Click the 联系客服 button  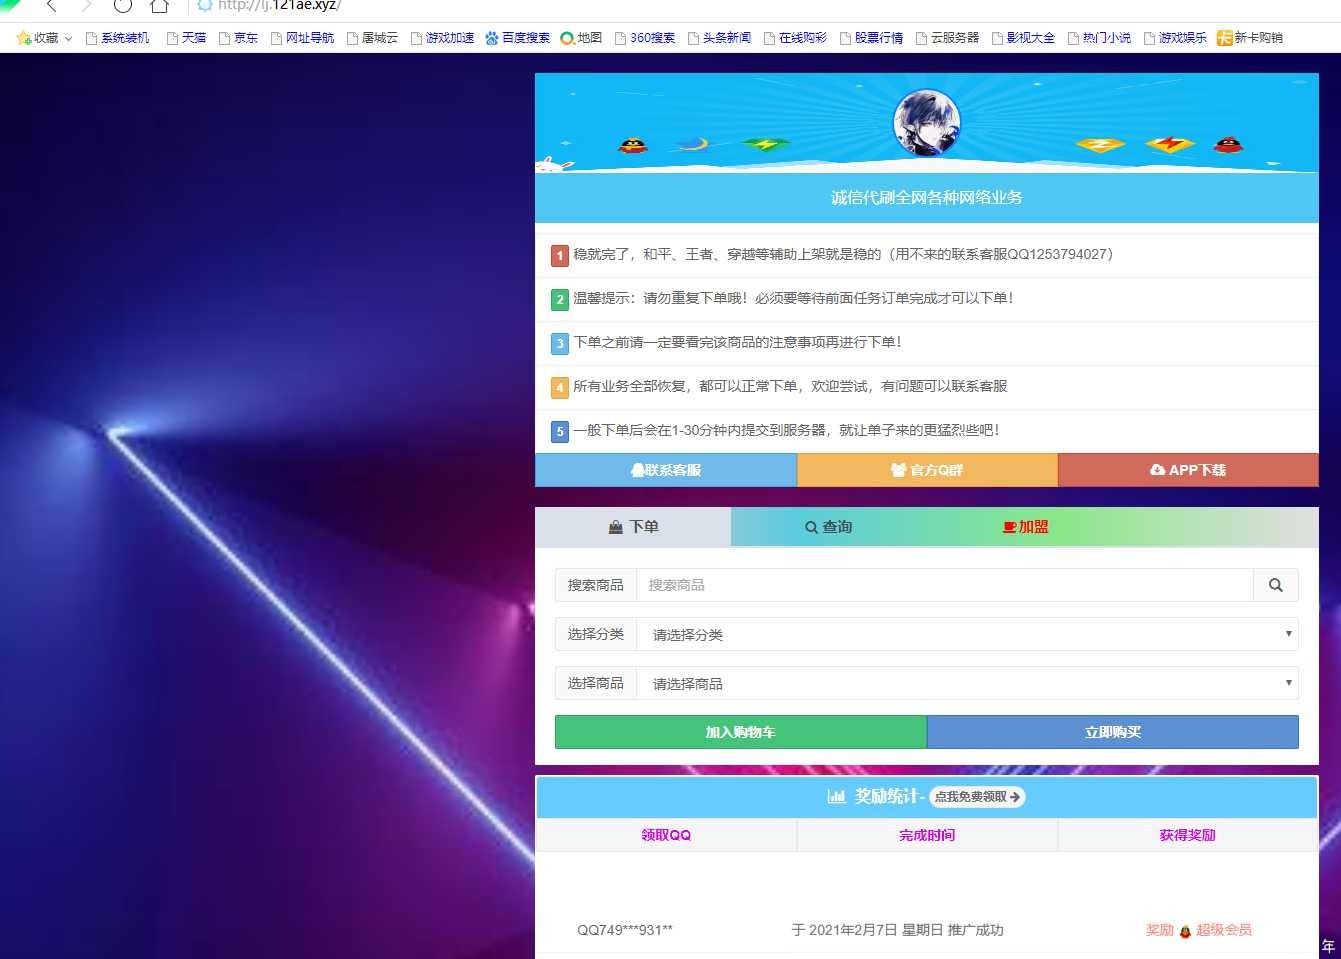pos(666,470)
